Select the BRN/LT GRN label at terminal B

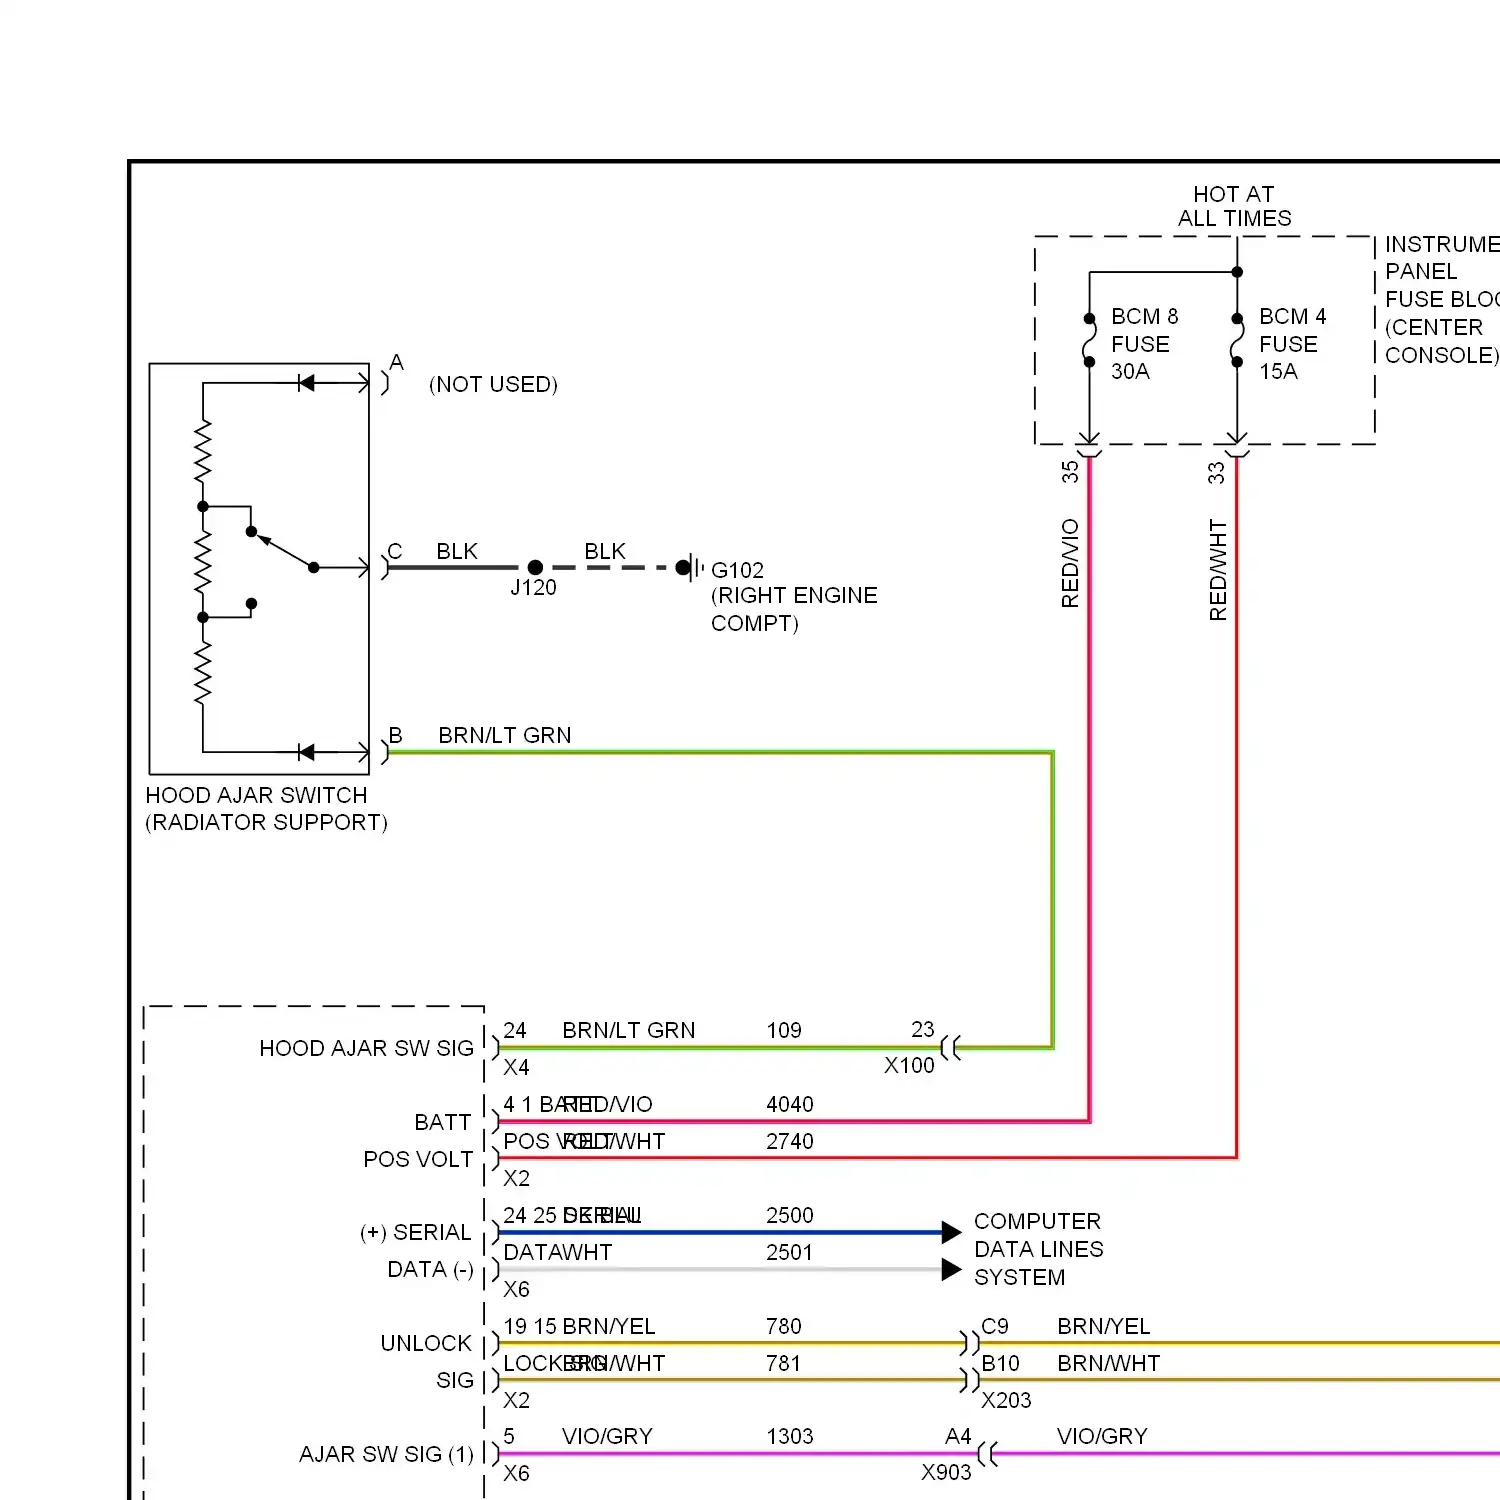pyautogui.click(x=504, y=735)
